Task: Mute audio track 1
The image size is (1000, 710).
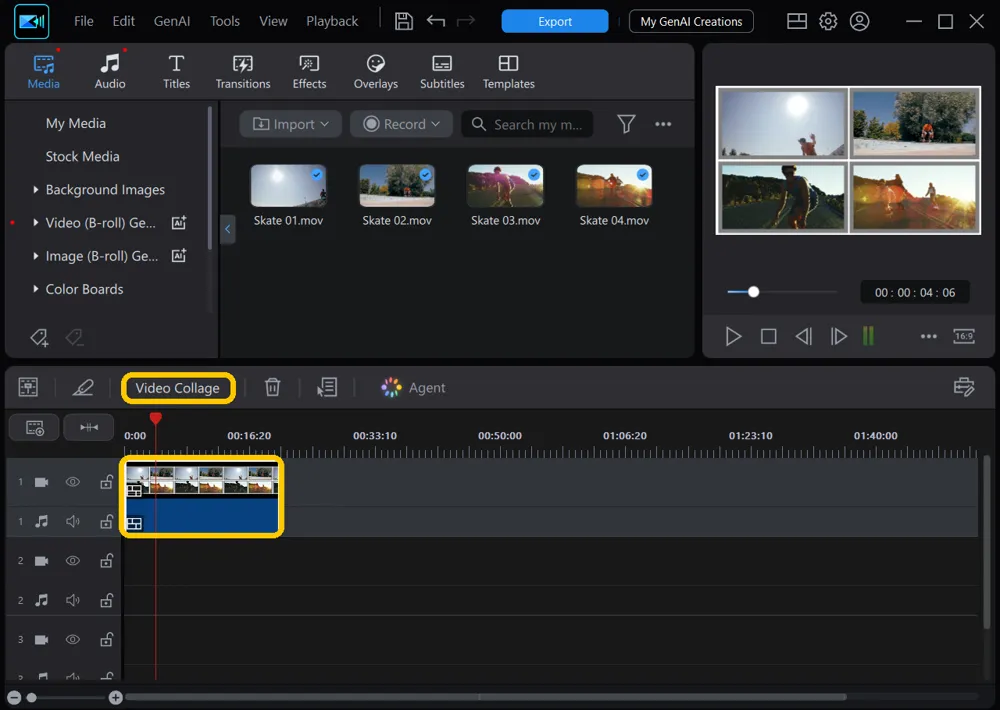Action: click(x=73, y=521)
